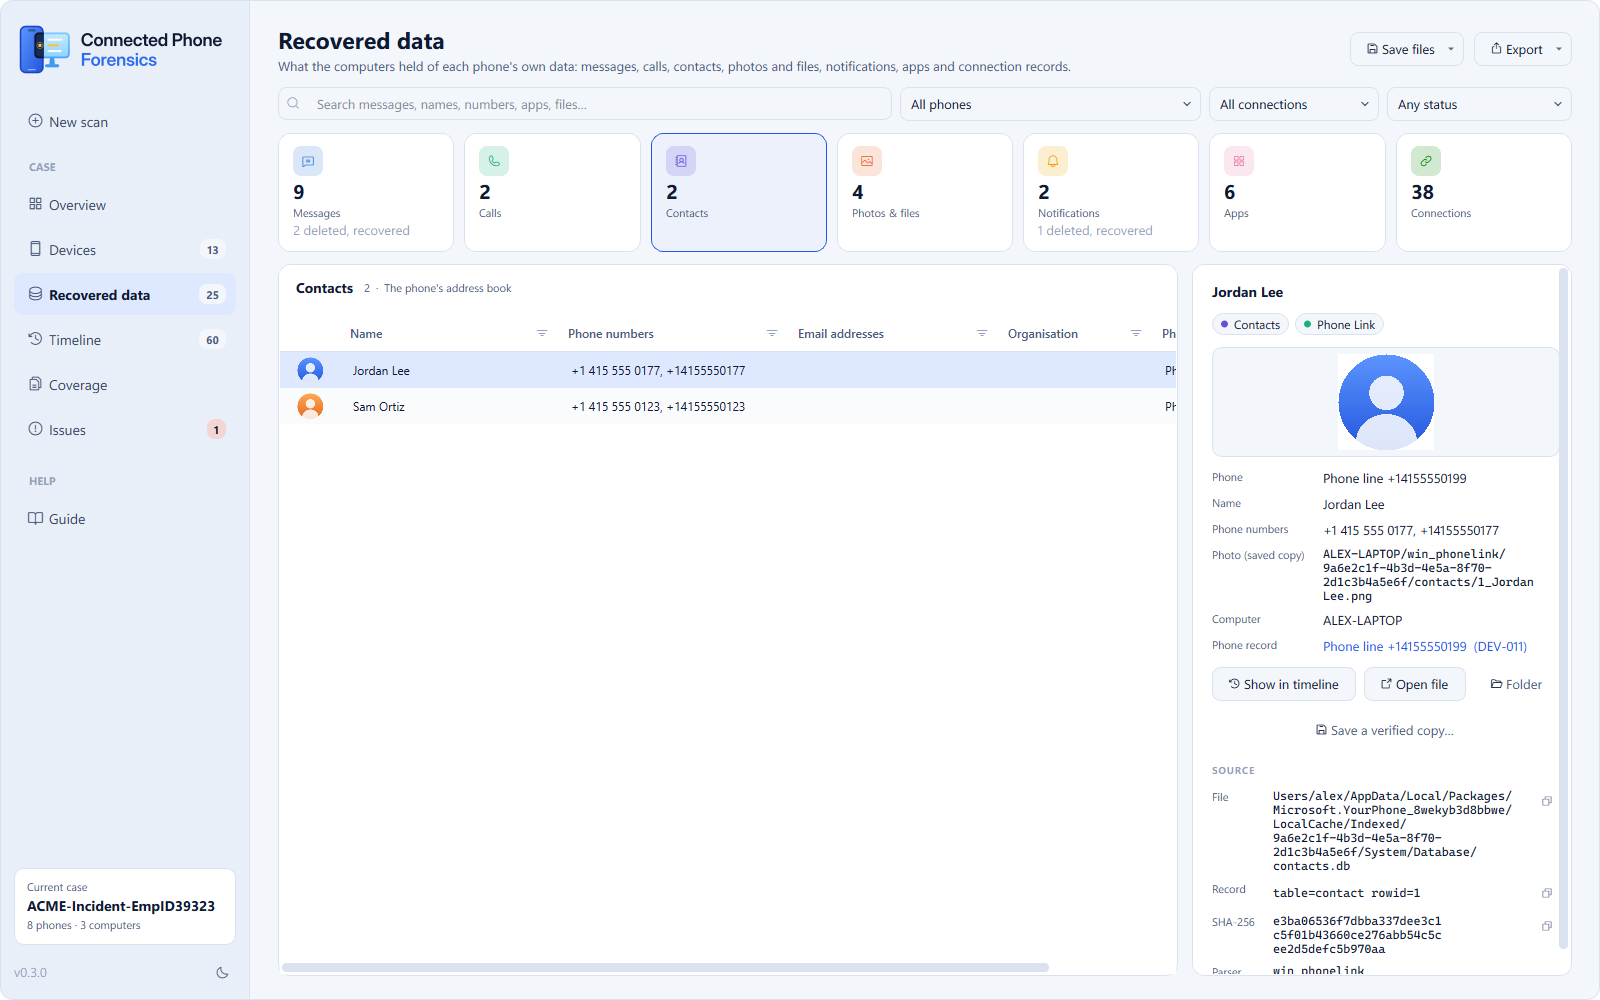Open Name column filter icon
The image size is (1600, 1000).
[x=542, y=334]
